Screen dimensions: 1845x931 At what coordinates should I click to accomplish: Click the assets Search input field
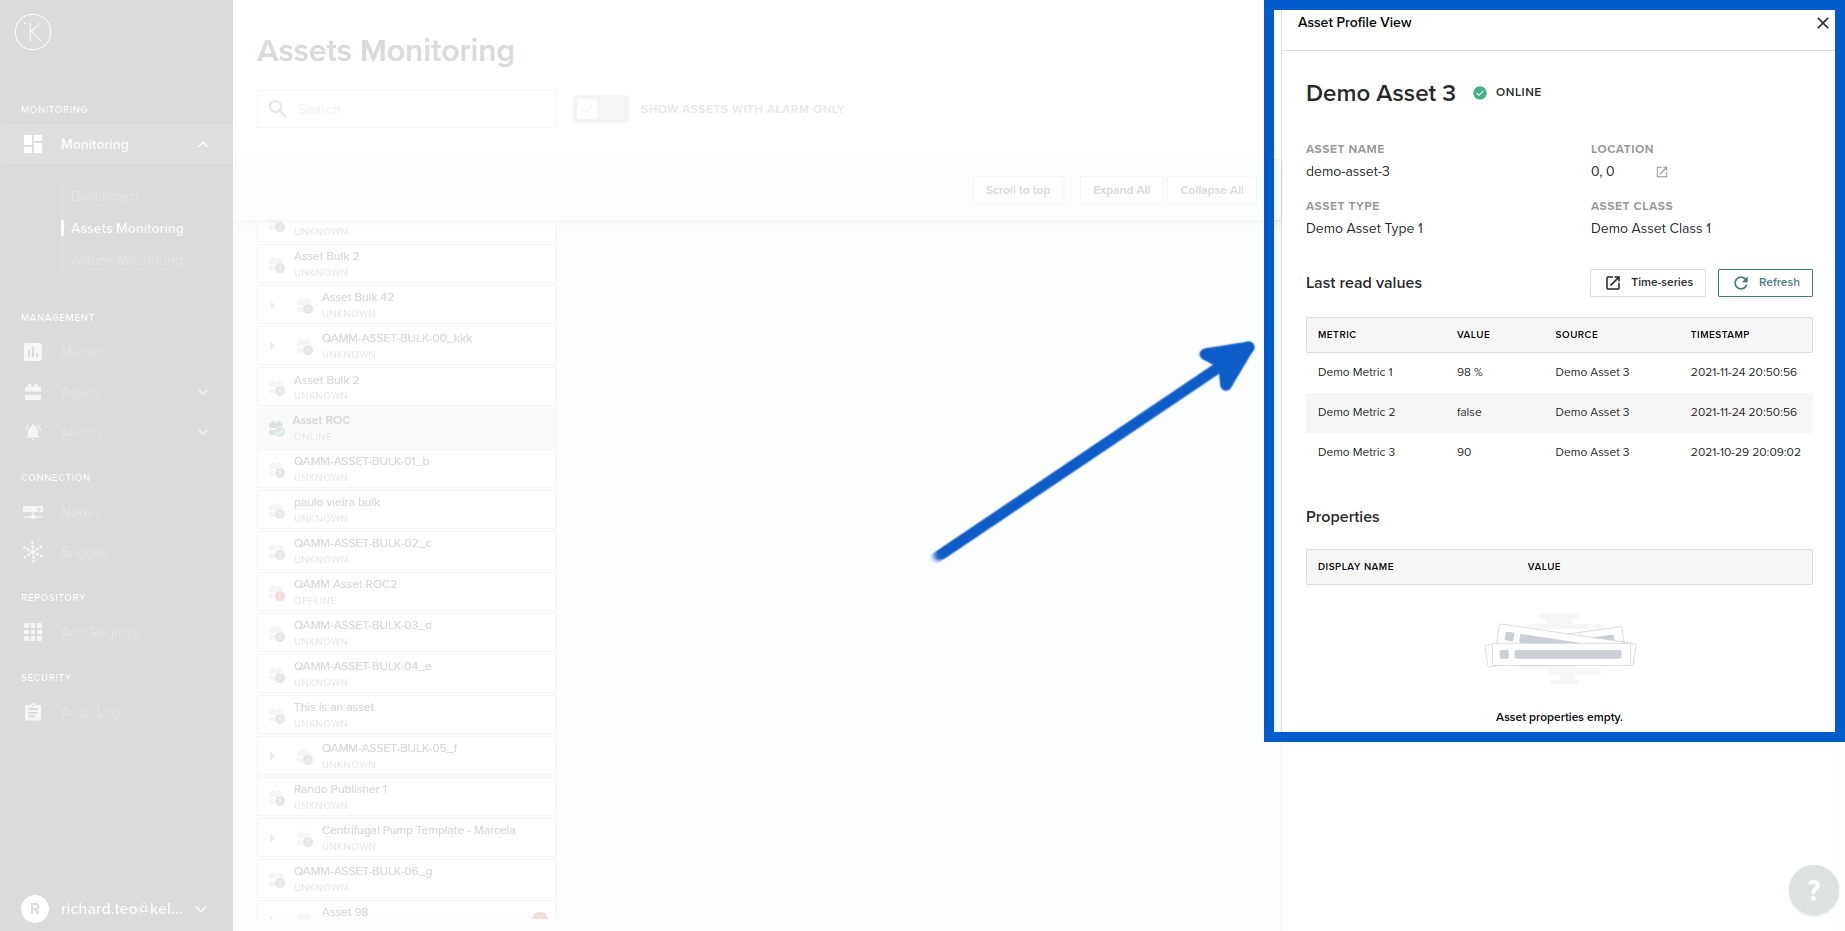click(420, 109)
